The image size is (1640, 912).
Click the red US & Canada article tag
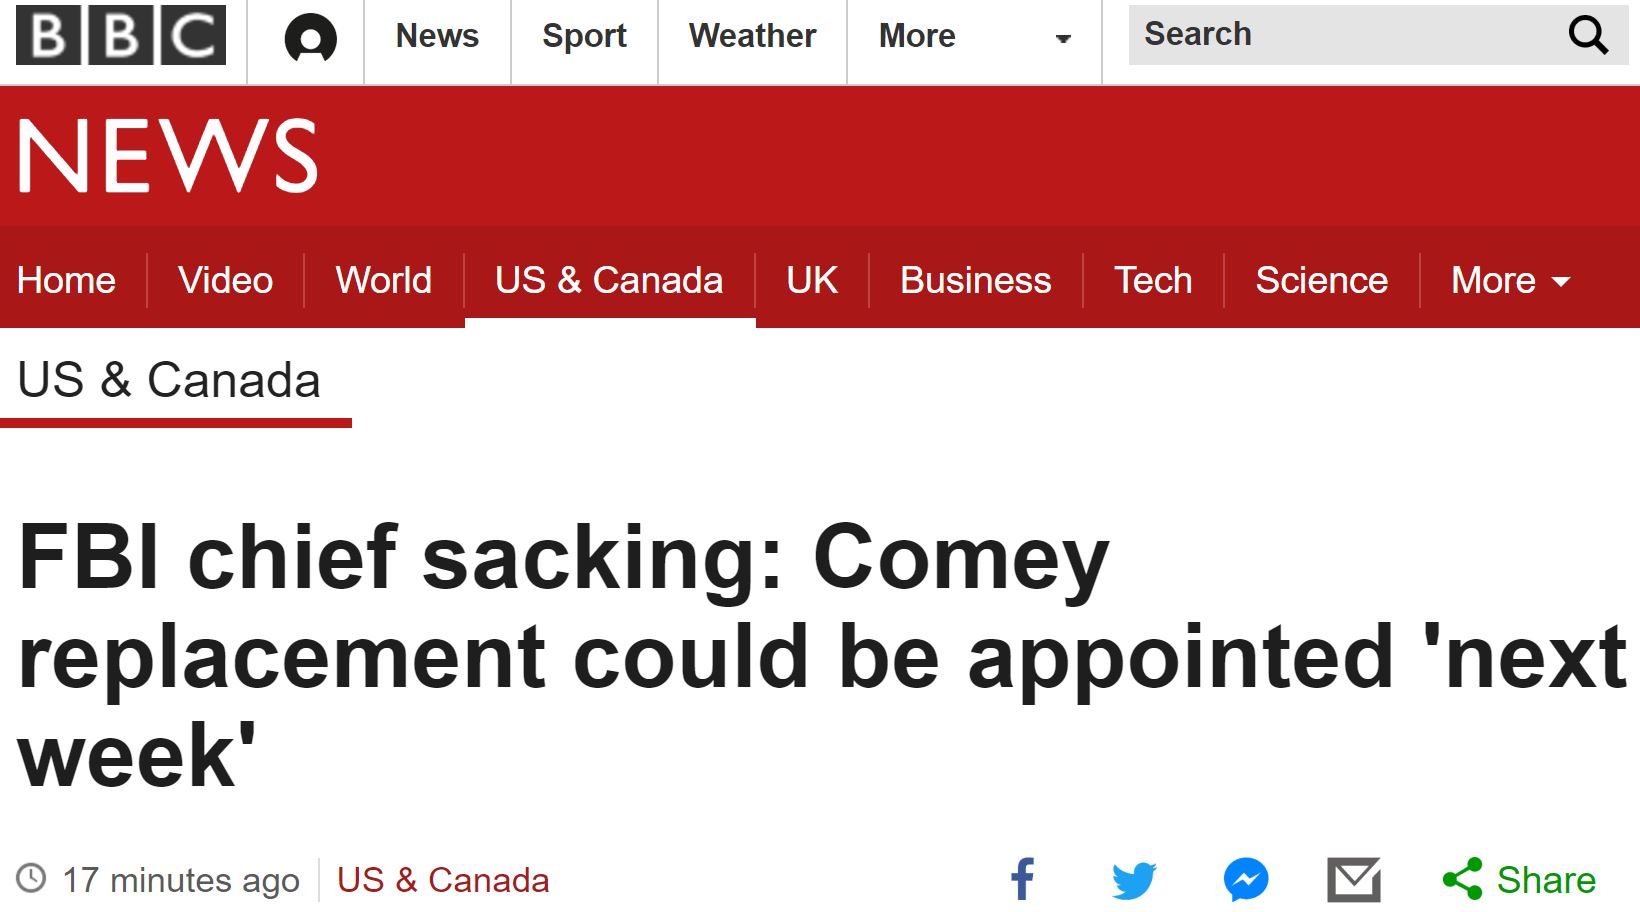click(443, 880)
